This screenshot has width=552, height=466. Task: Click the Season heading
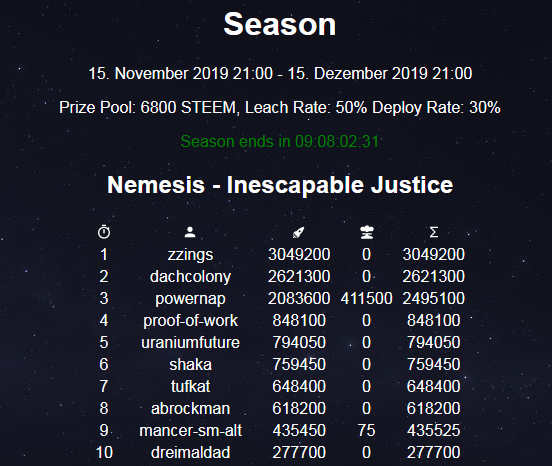[280, 24]
